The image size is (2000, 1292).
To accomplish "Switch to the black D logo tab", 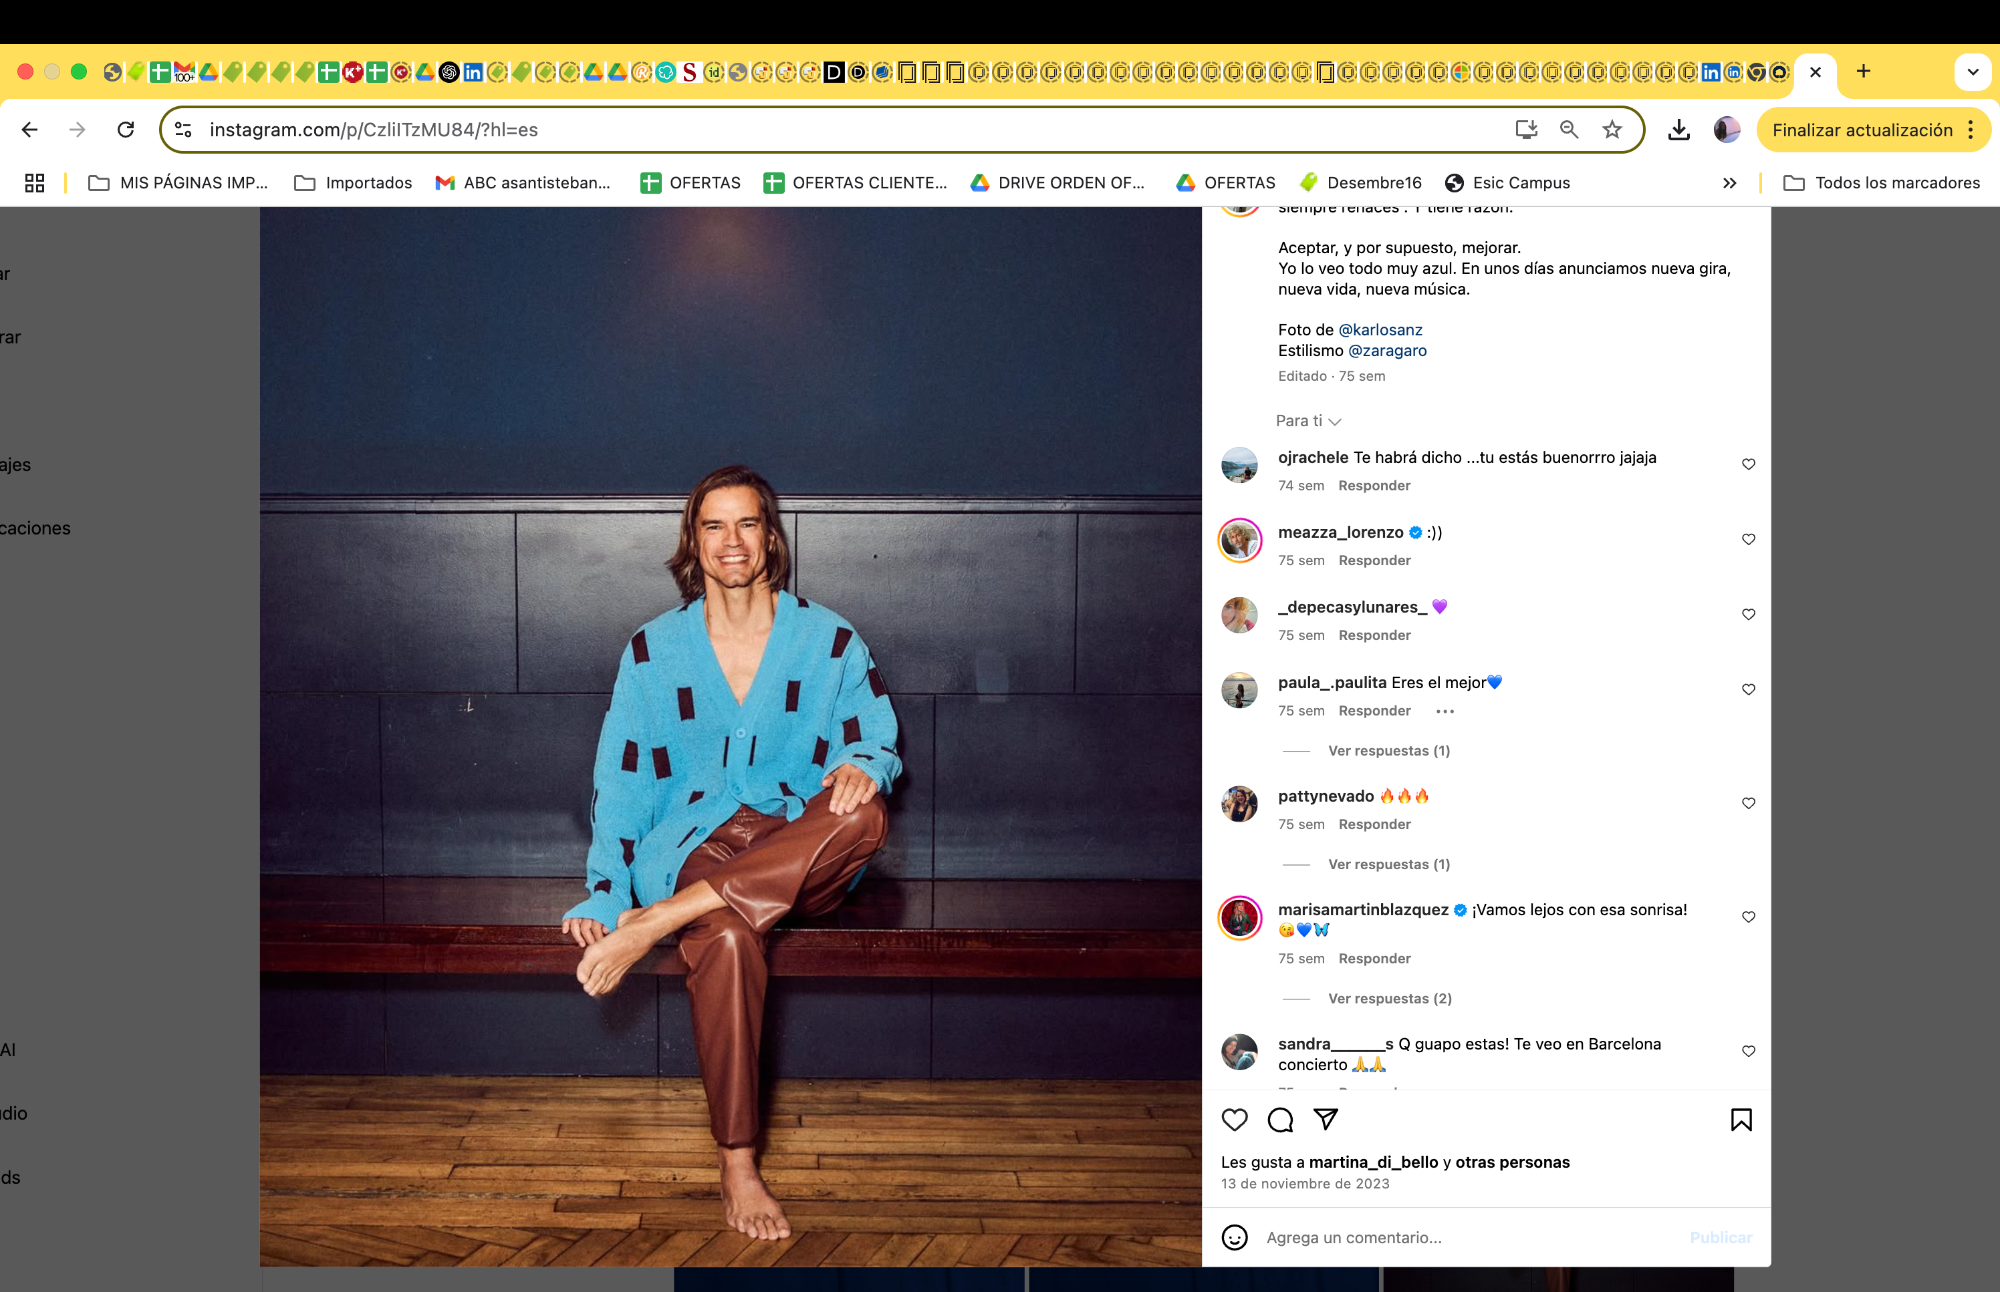I will coord(834,72).
